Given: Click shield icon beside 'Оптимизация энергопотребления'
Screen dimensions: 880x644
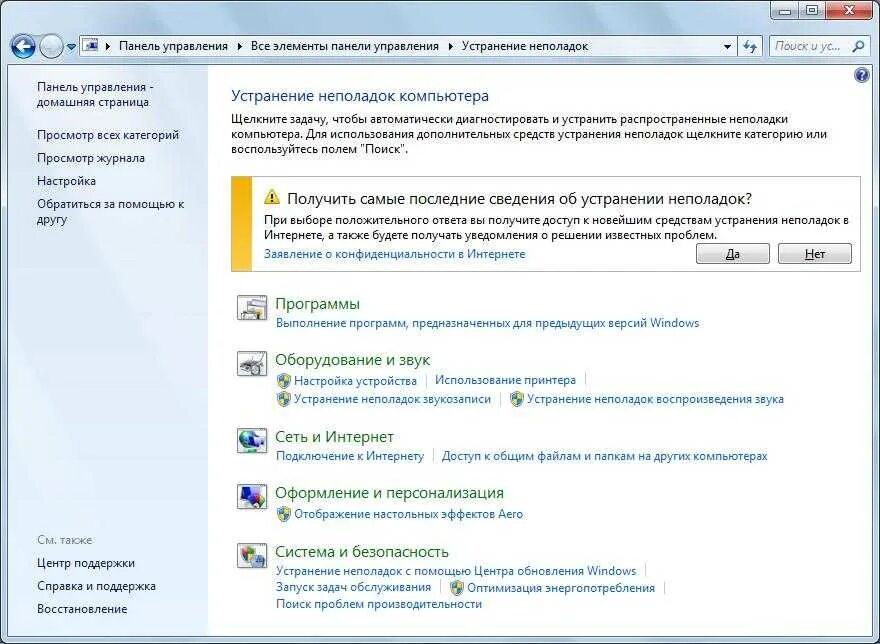Looking at the screenshot, I should pos(457,588).
